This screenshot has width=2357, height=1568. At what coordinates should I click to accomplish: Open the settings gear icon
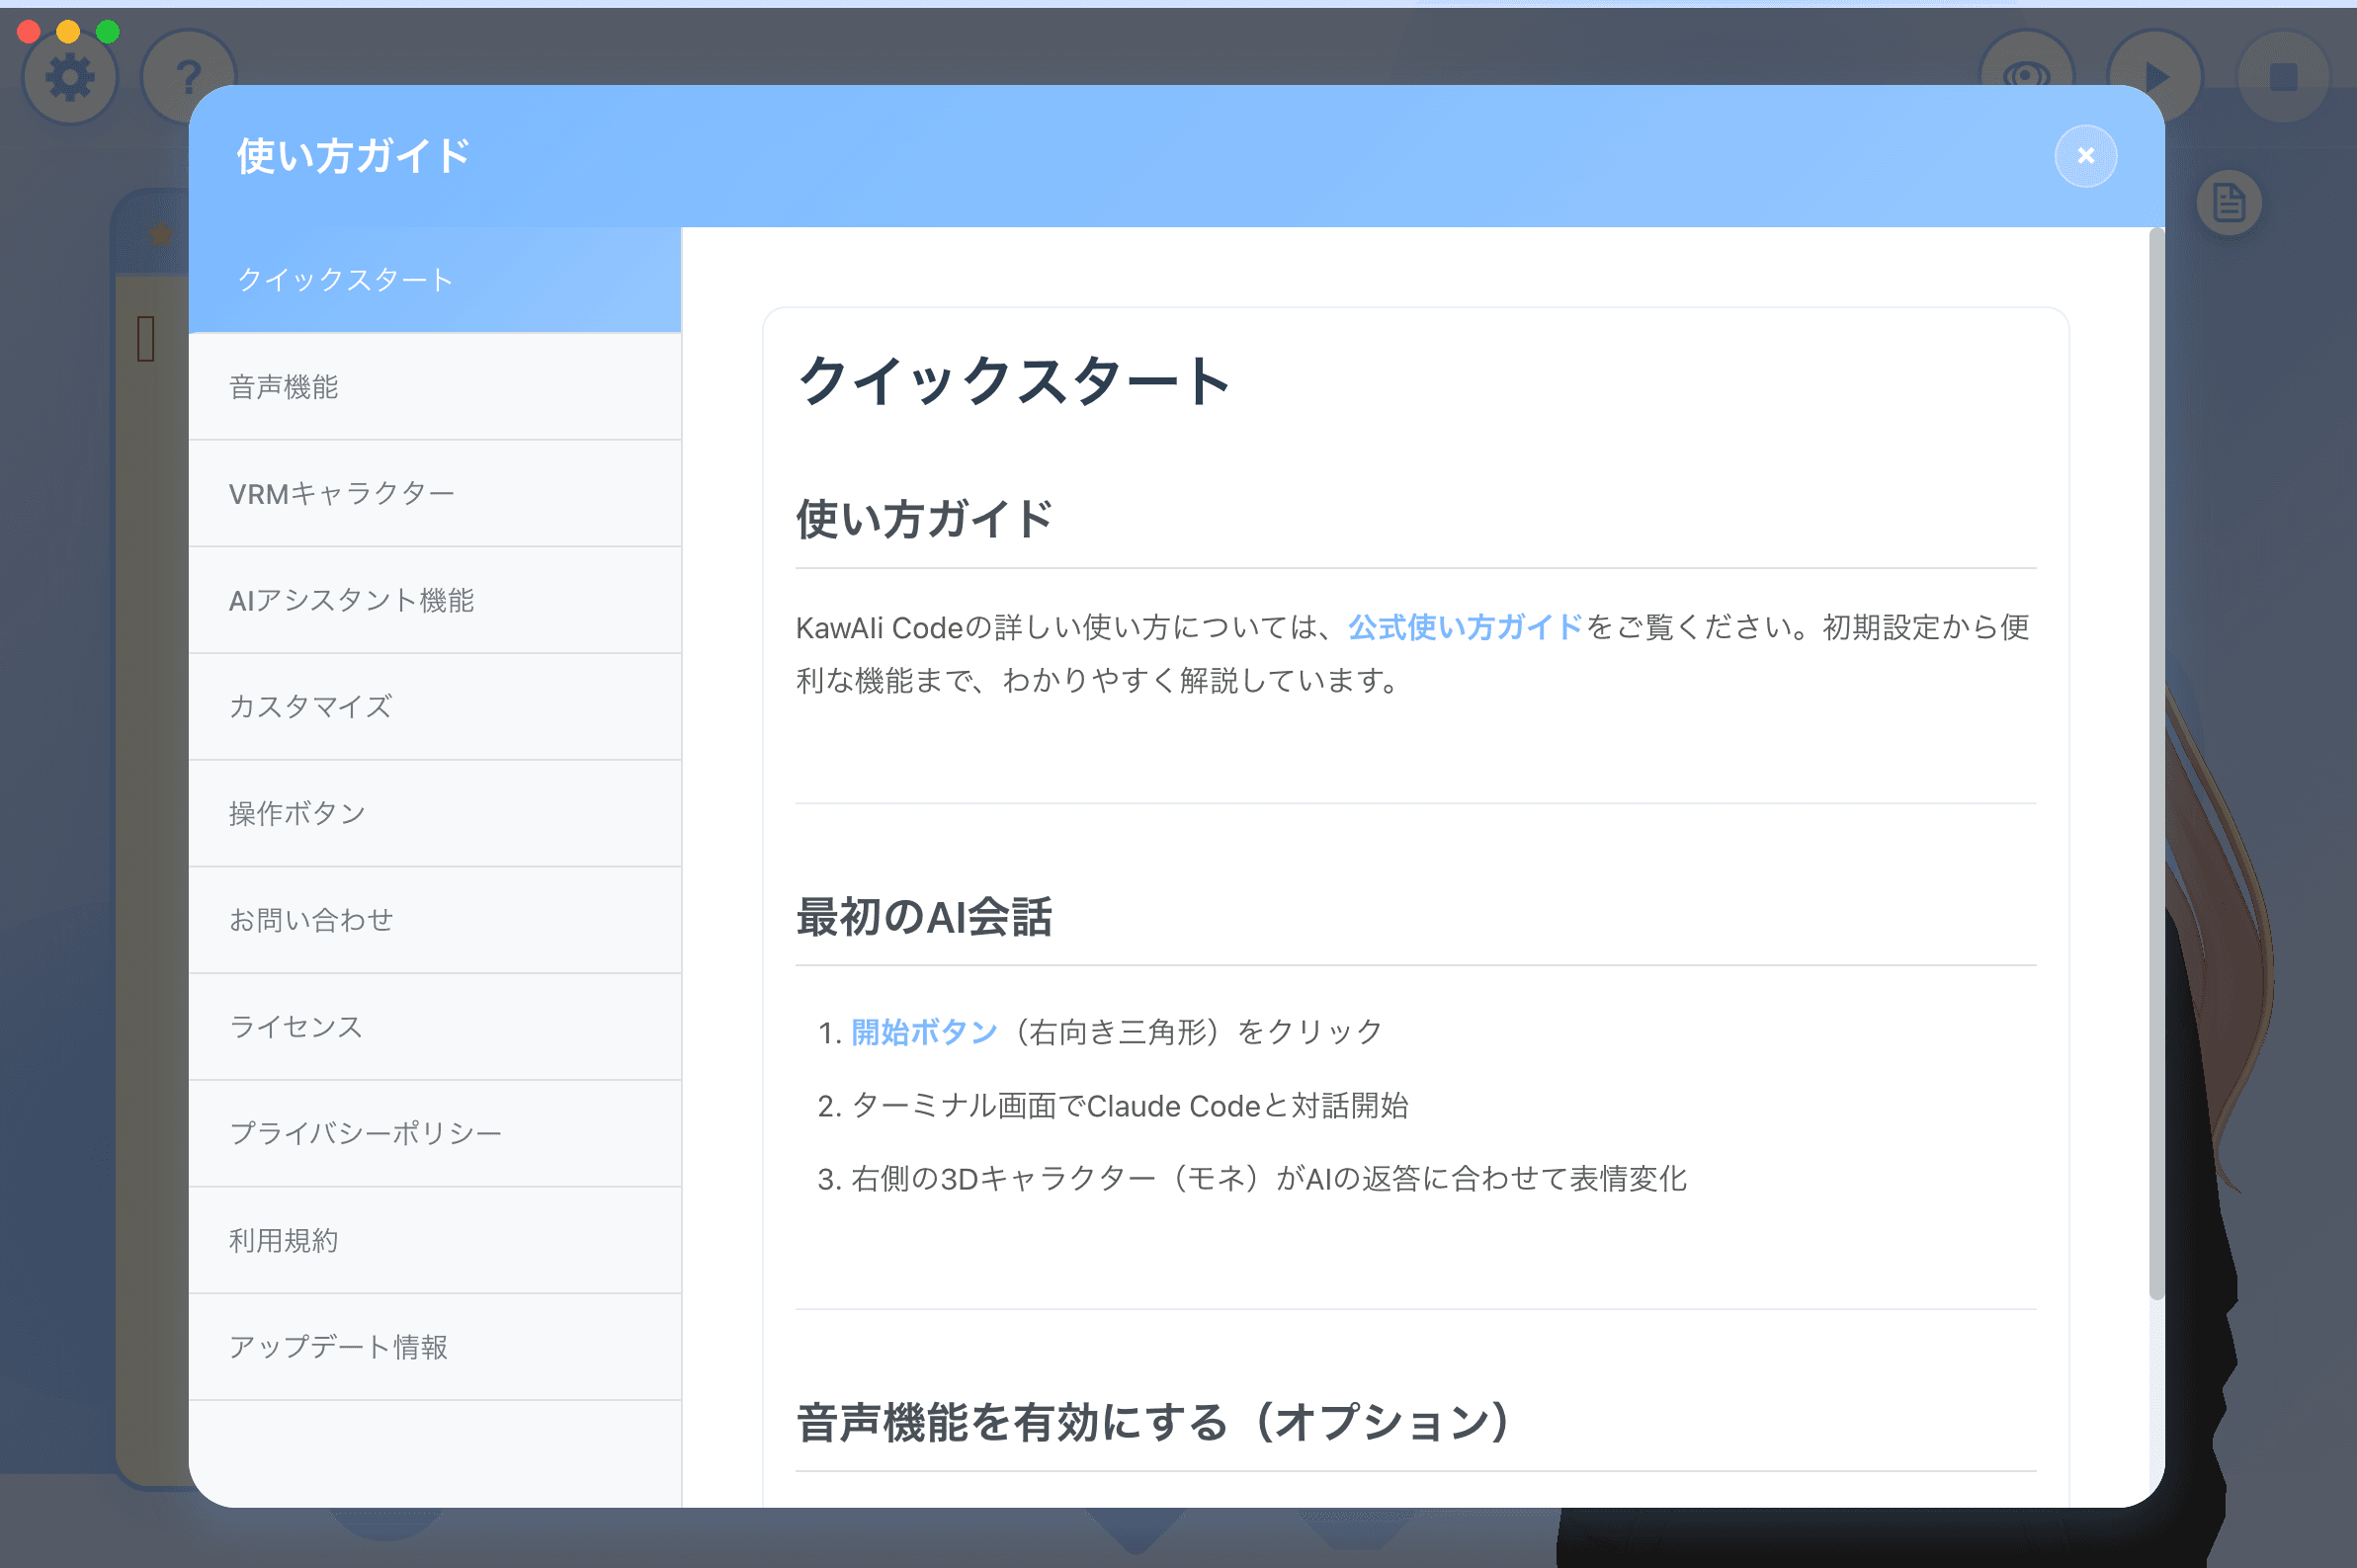[x=69, y=75]
